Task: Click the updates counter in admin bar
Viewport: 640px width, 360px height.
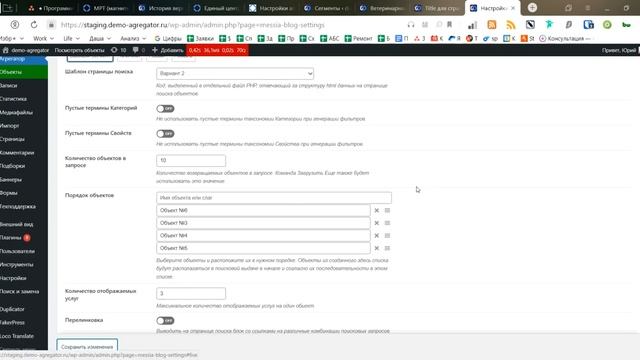Action: pos(119,50)
